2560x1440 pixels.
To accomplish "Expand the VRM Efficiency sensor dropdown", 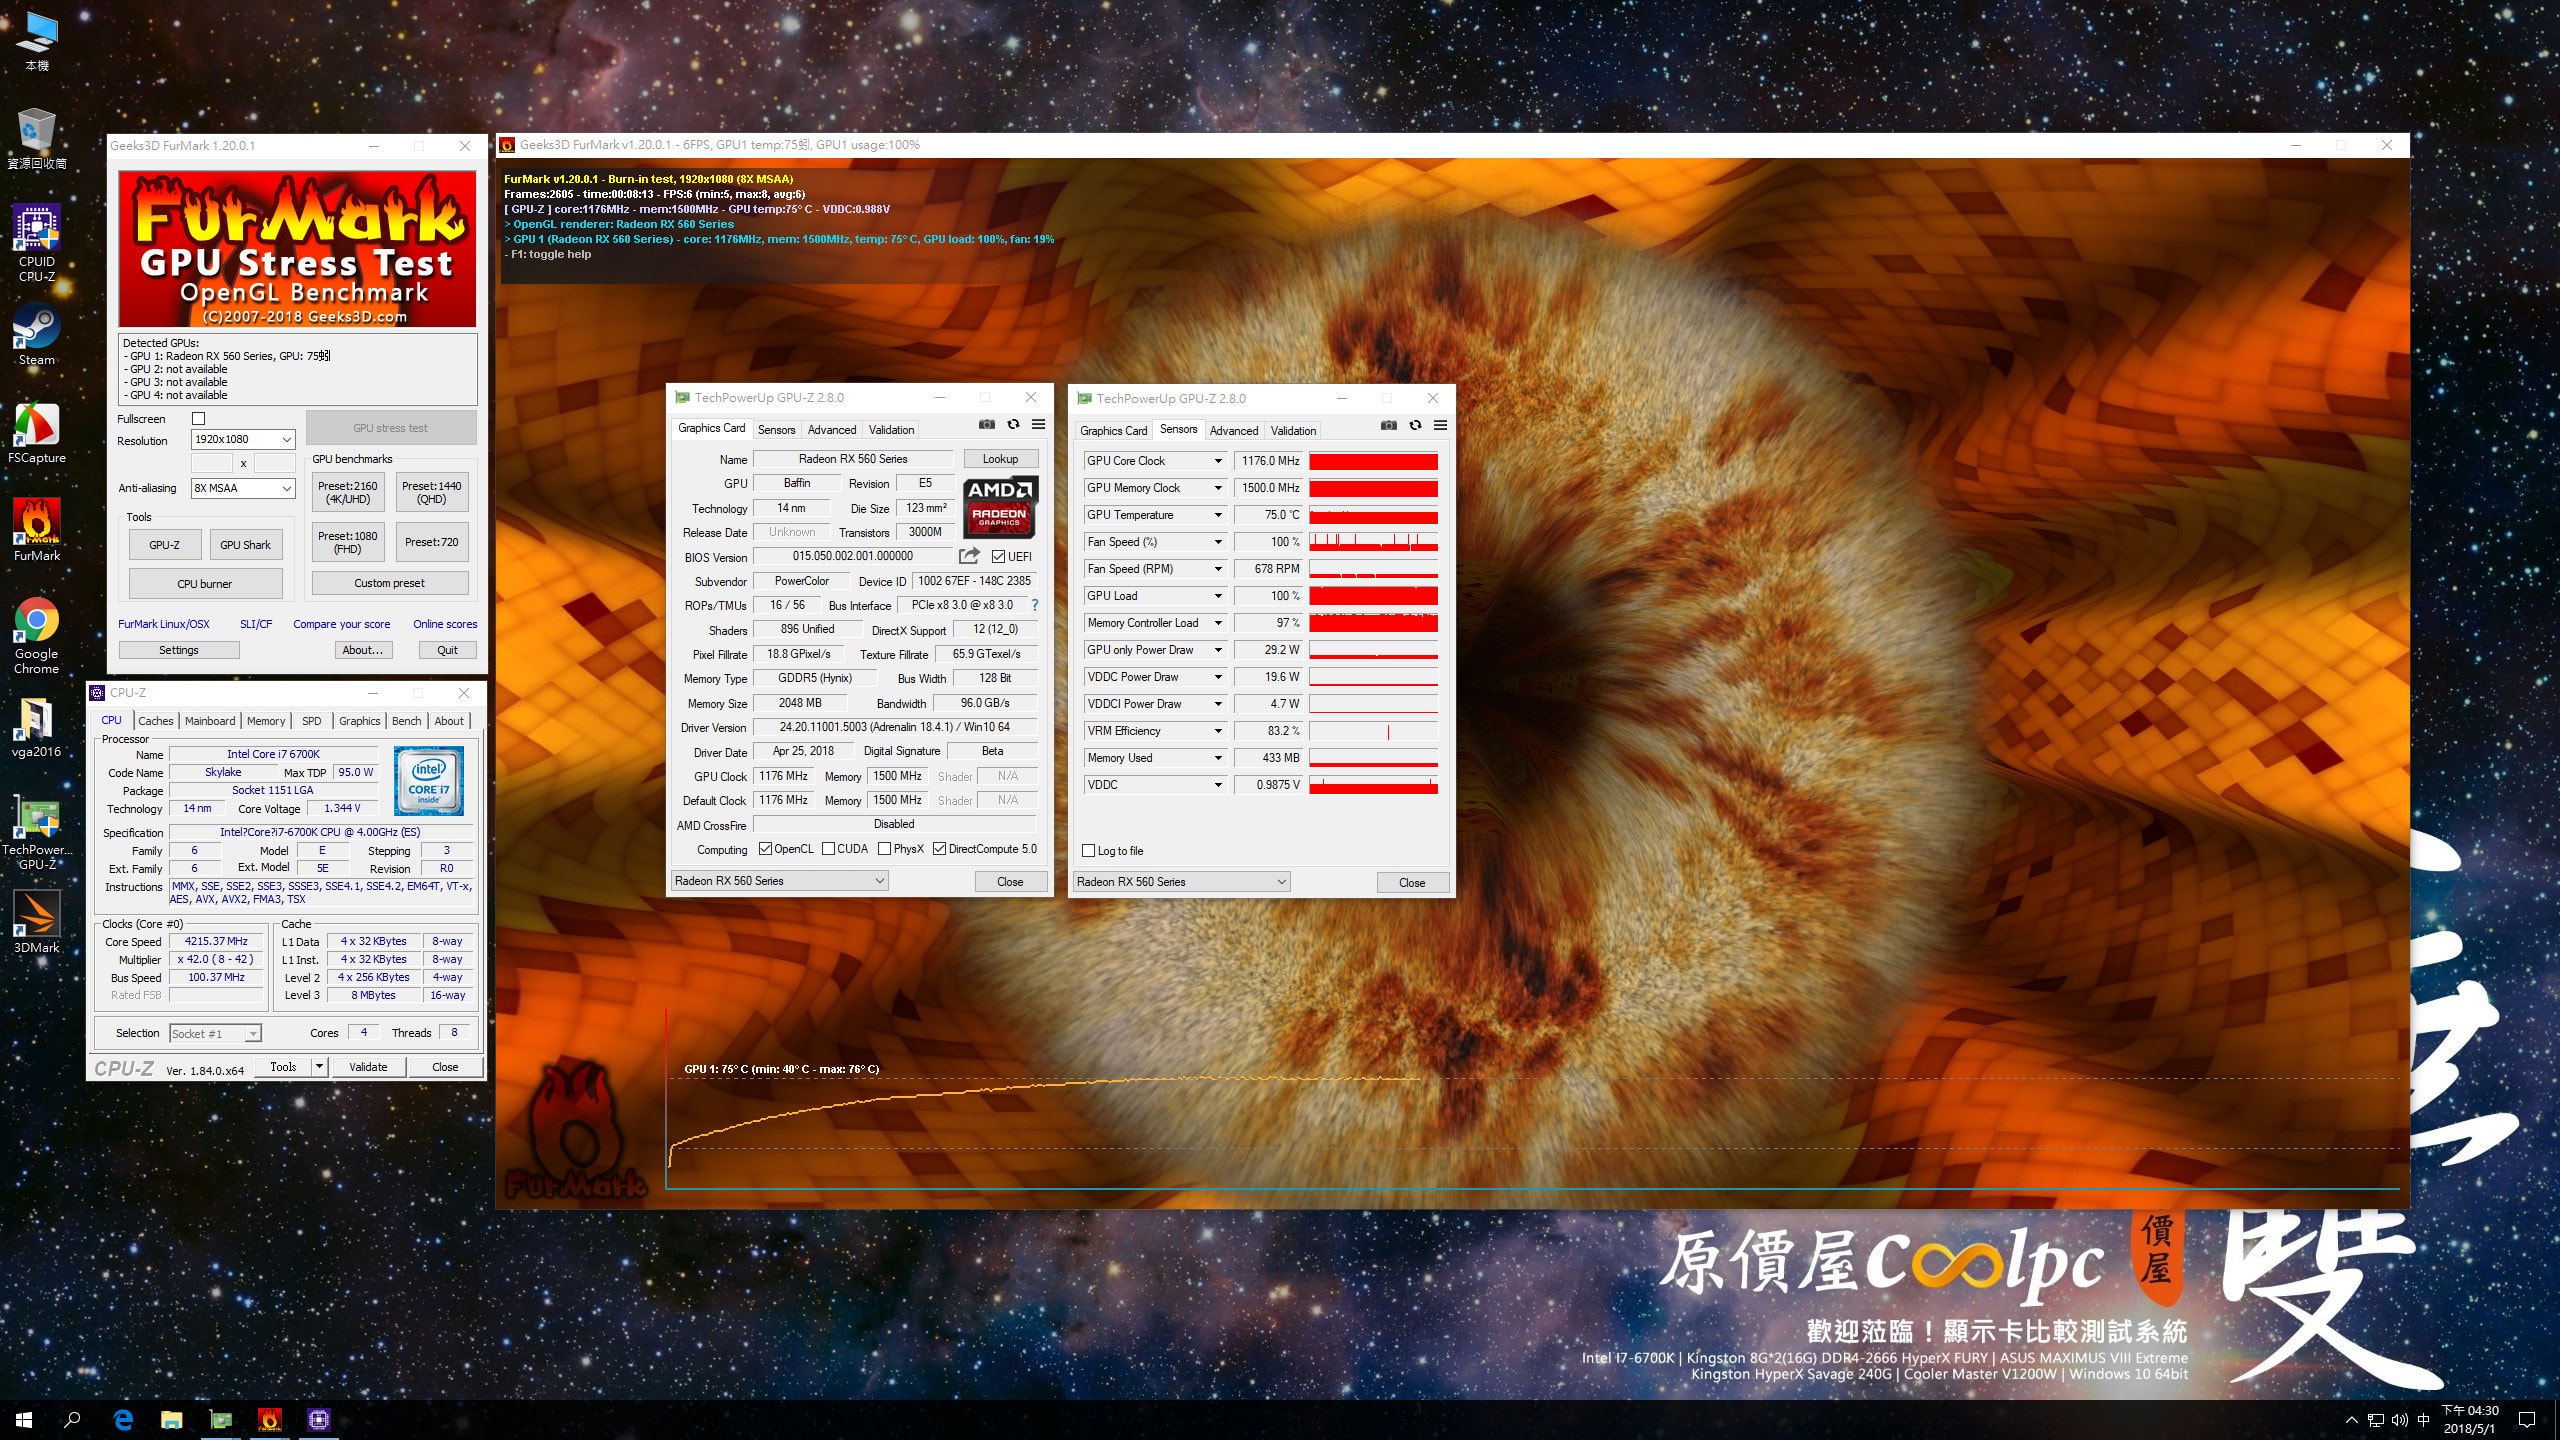I will click(x=1218, y=731).
